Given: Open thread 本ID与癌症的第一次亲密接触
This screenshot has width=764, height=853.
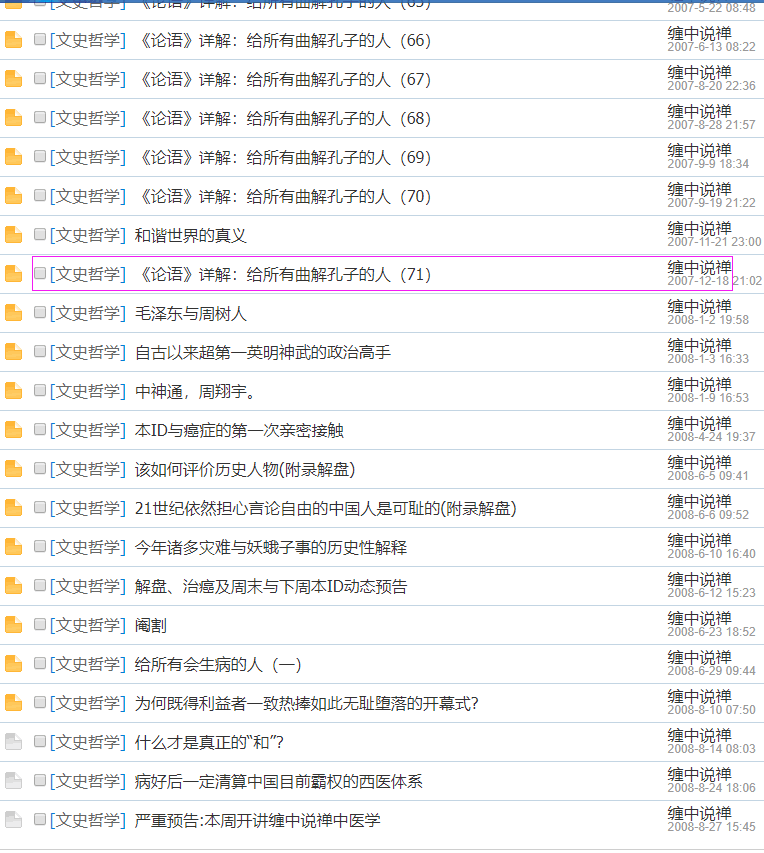Looking at the screenshot, I should (239, 430).
